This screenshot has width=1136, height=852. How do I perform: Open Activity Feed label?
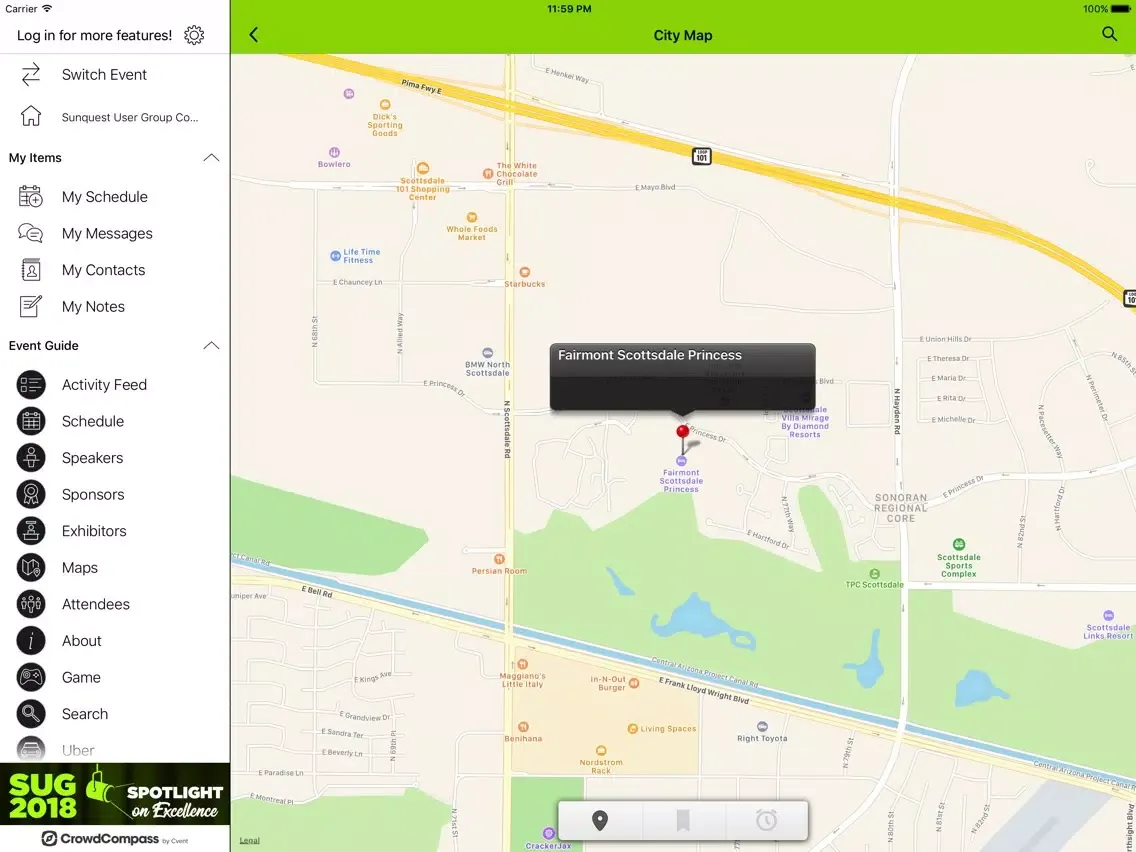point(104,385)
